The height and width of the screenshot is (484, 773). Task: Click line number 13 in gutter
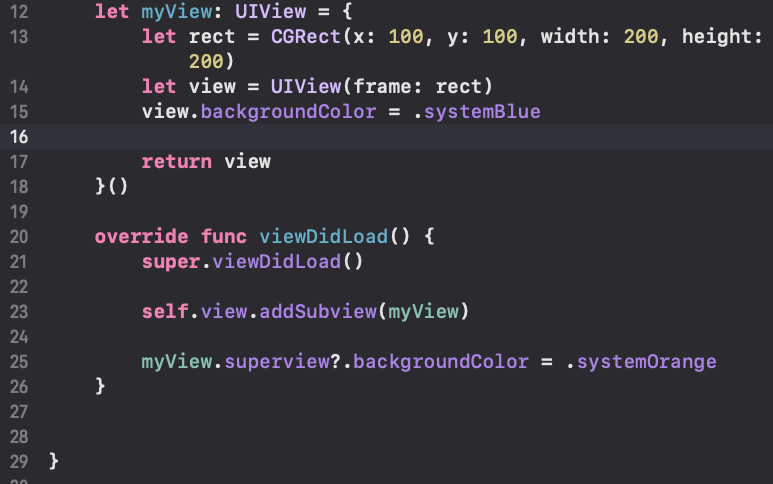(x=19, y=36)
